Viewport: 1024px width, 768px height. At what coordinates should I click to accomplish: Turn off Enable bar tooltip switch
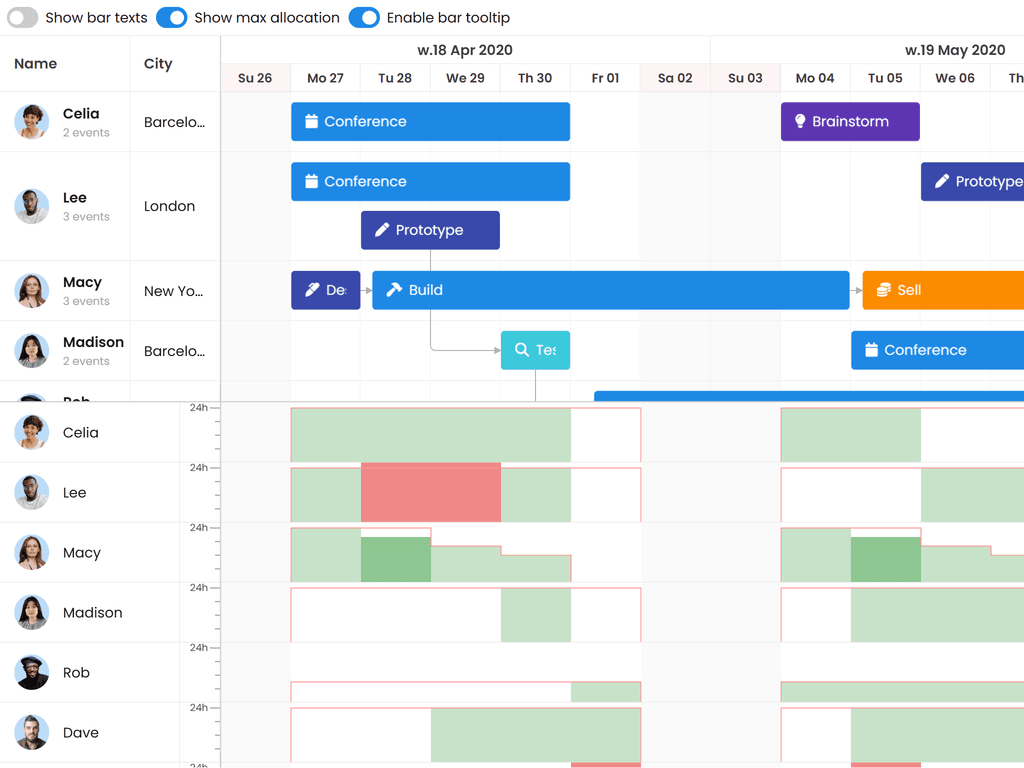pyautogui.click(x=364, y=18)
